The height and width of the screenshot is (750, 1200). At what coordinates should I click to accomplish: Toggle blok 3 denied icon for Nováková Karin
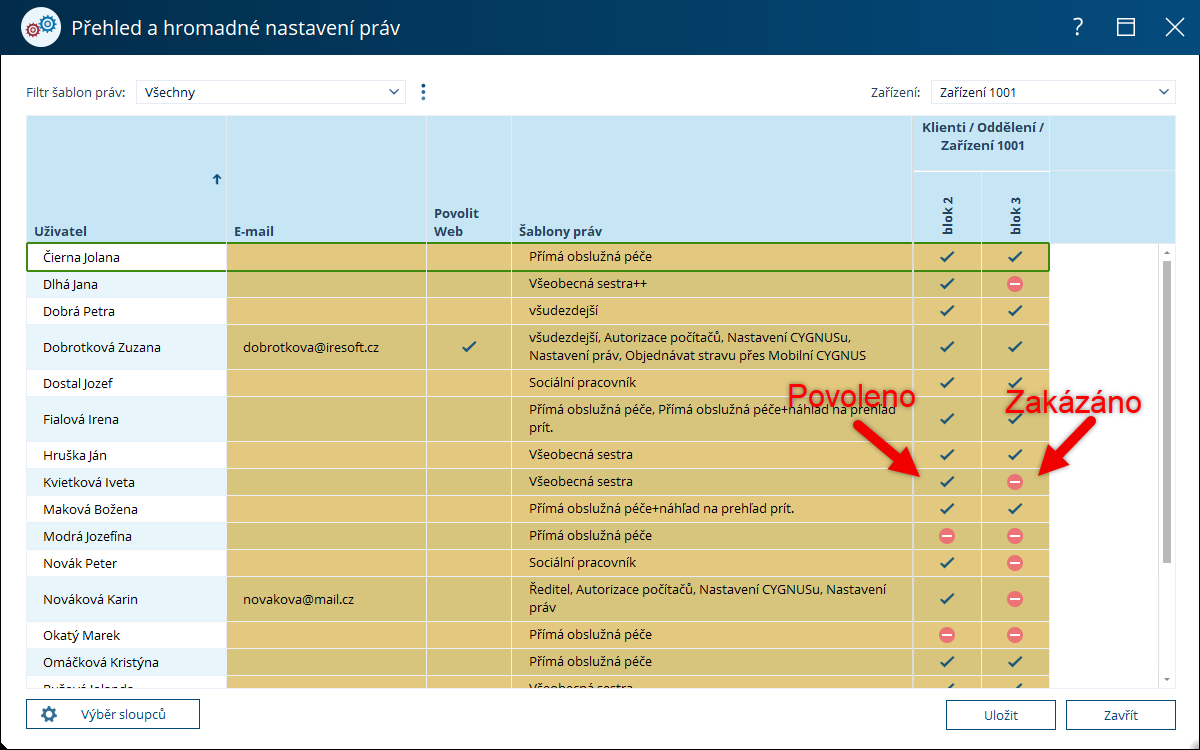tap(1015, 599)
